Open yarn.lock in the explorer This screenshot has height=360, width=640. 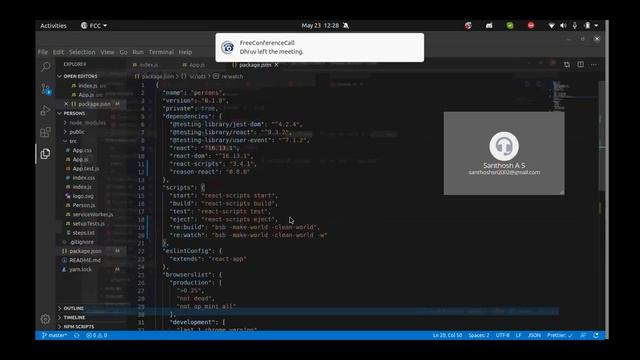coord(80,269)
